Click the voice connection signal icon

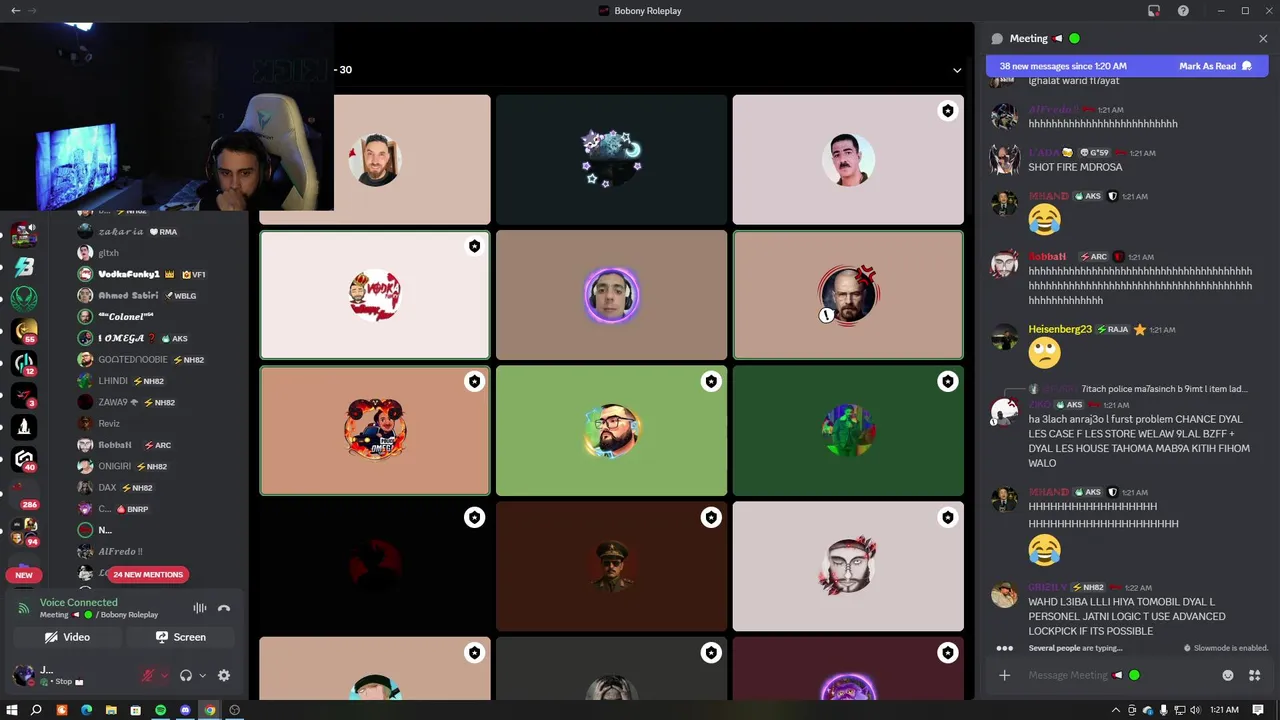23,608
